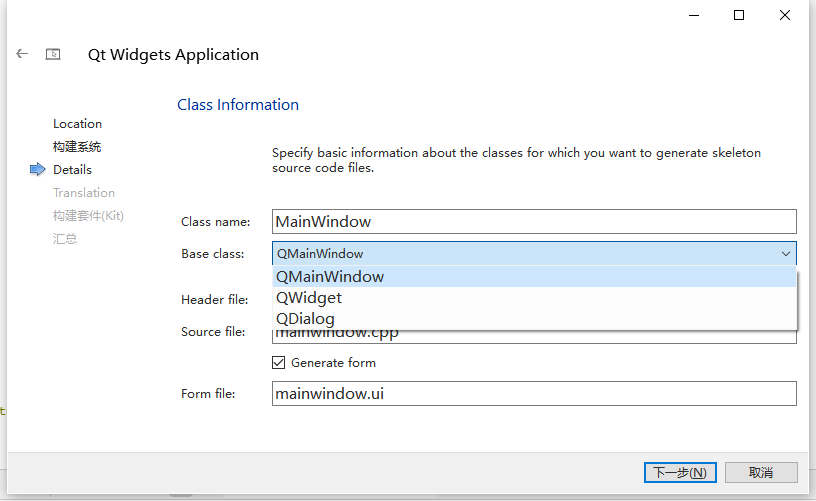The image size is (816, 501).
Task: Click the wizard window icon beside title
Action: point(53,54)
